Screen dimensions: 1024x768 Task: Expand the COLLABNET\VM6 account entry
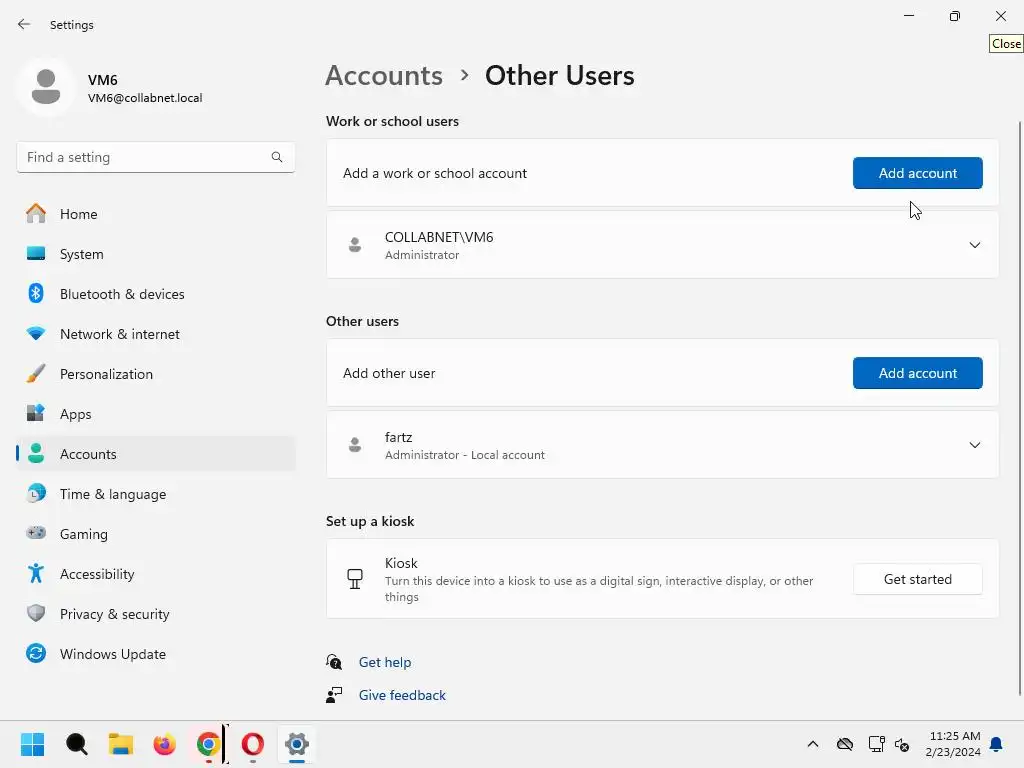(974, 245)
